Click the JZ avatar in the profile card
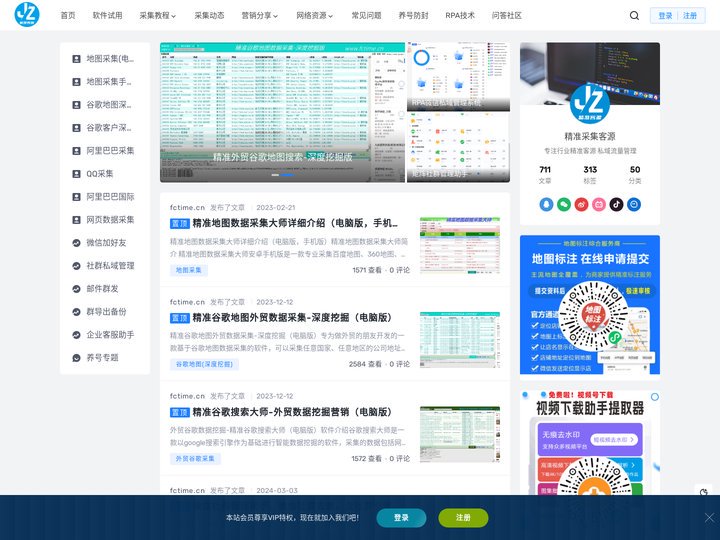The width and height of the screenshot is (720, 540). pos(590,103)
